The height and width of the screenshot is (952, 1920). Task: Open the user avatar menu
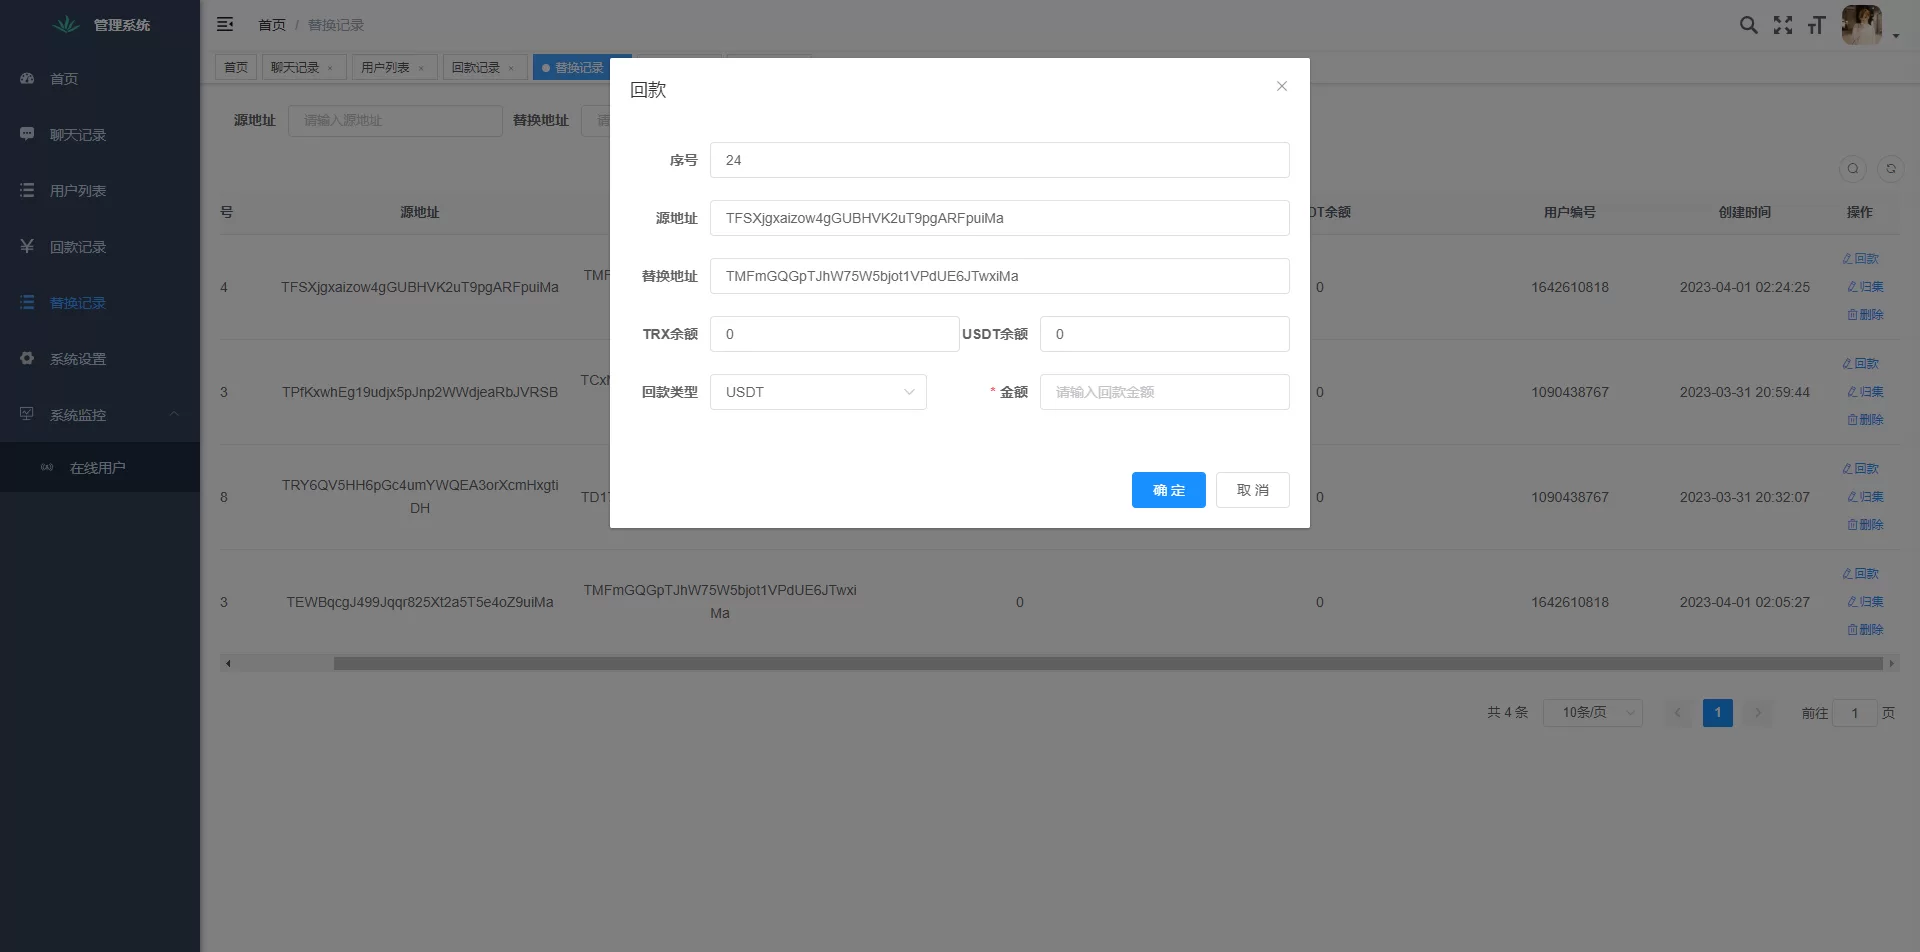(x=1861, y=25)
